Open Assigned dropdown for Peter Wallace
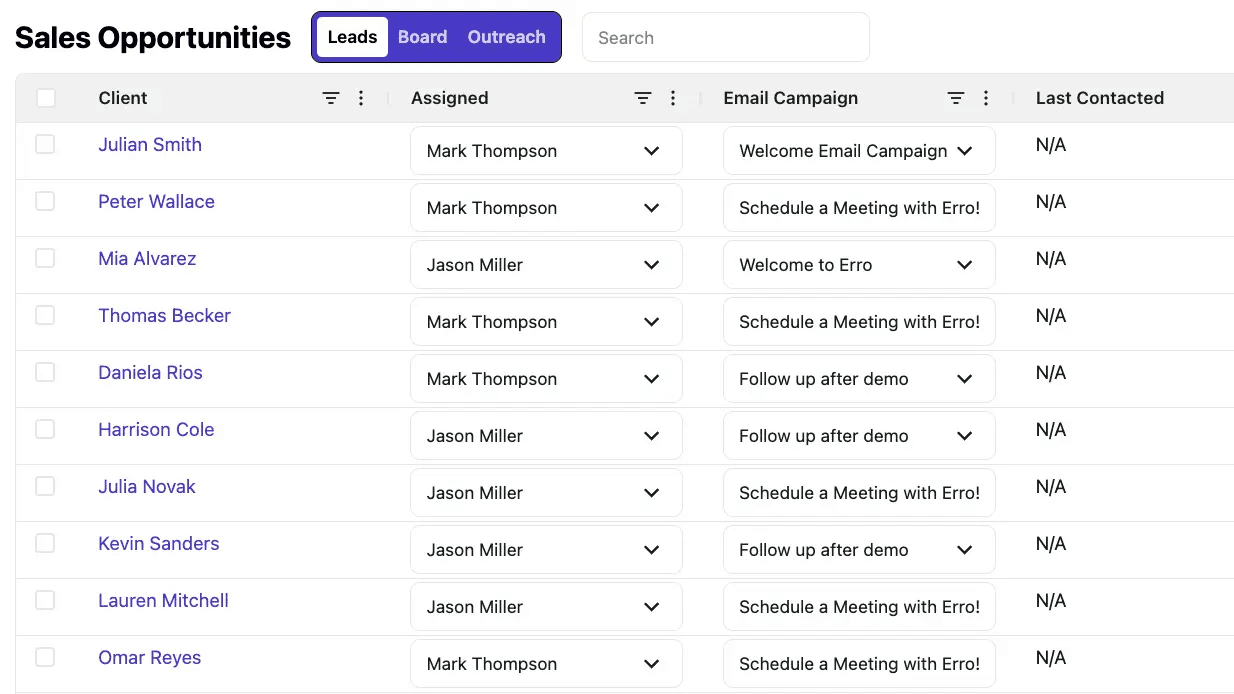Viewport: 1234px width, 694px height. pos(546,208)
